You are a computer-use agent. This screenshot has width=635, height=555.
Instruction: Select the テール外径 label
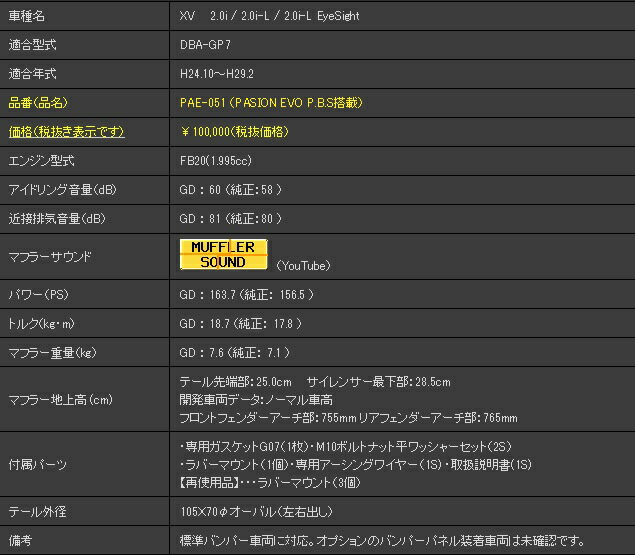(37, 512)
